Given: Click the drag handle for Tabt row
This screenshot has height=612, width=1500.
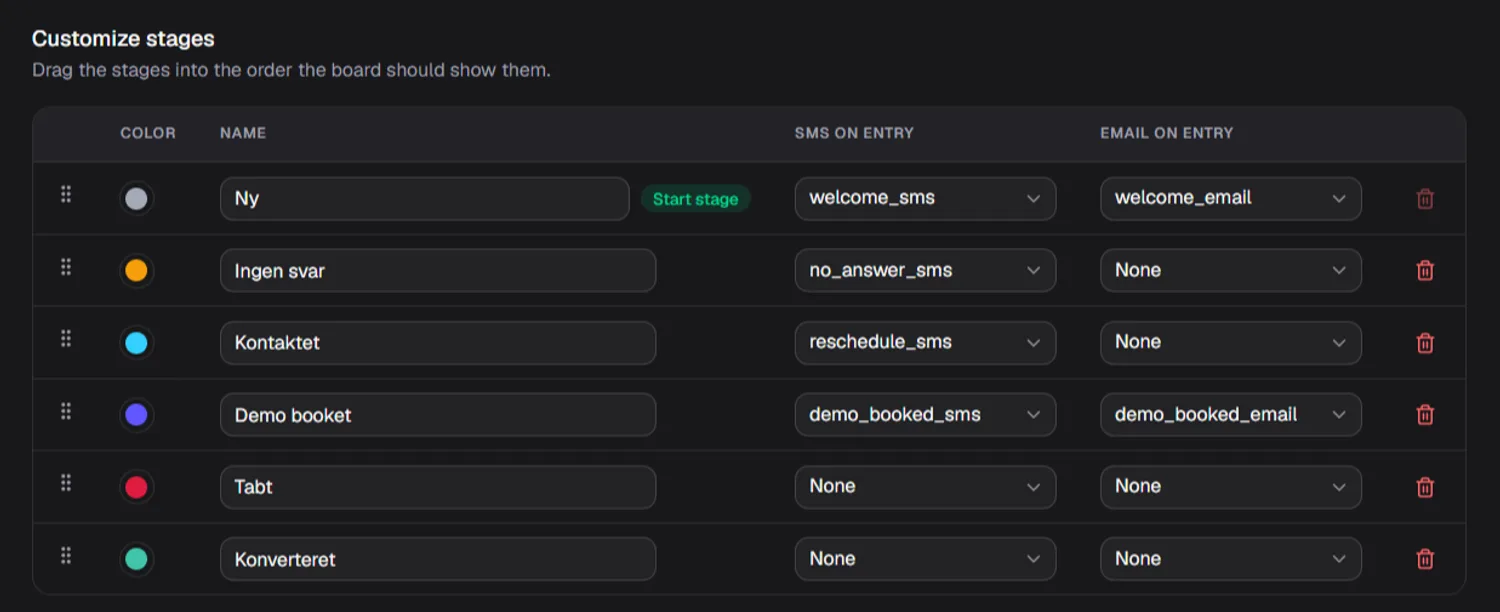Looking at the screenshot, I should [66, 483].
